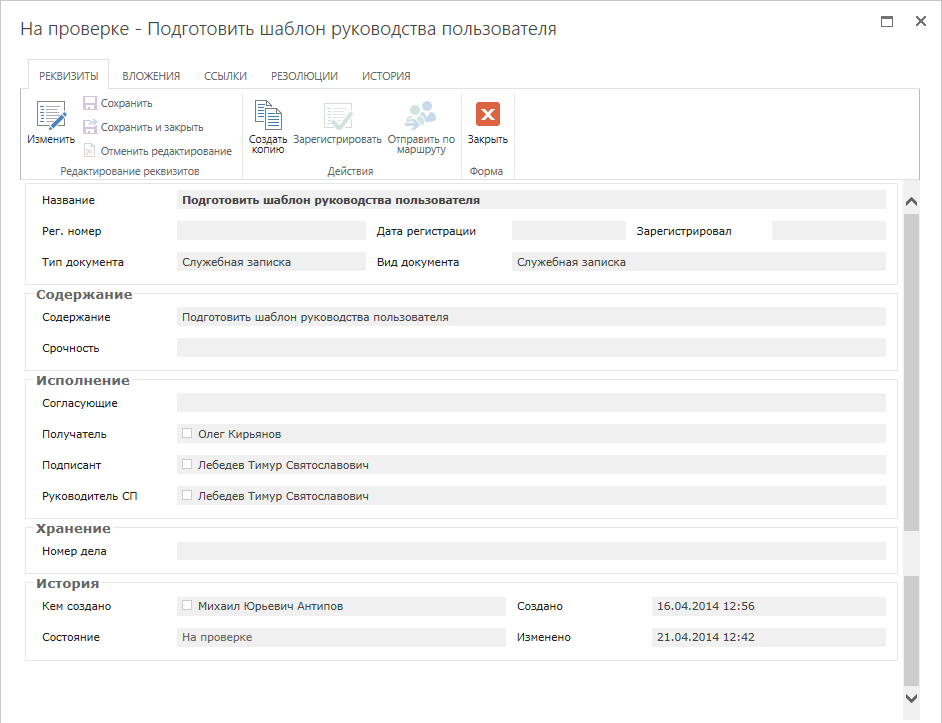Click the Изменить edit icon

(50, 116)
